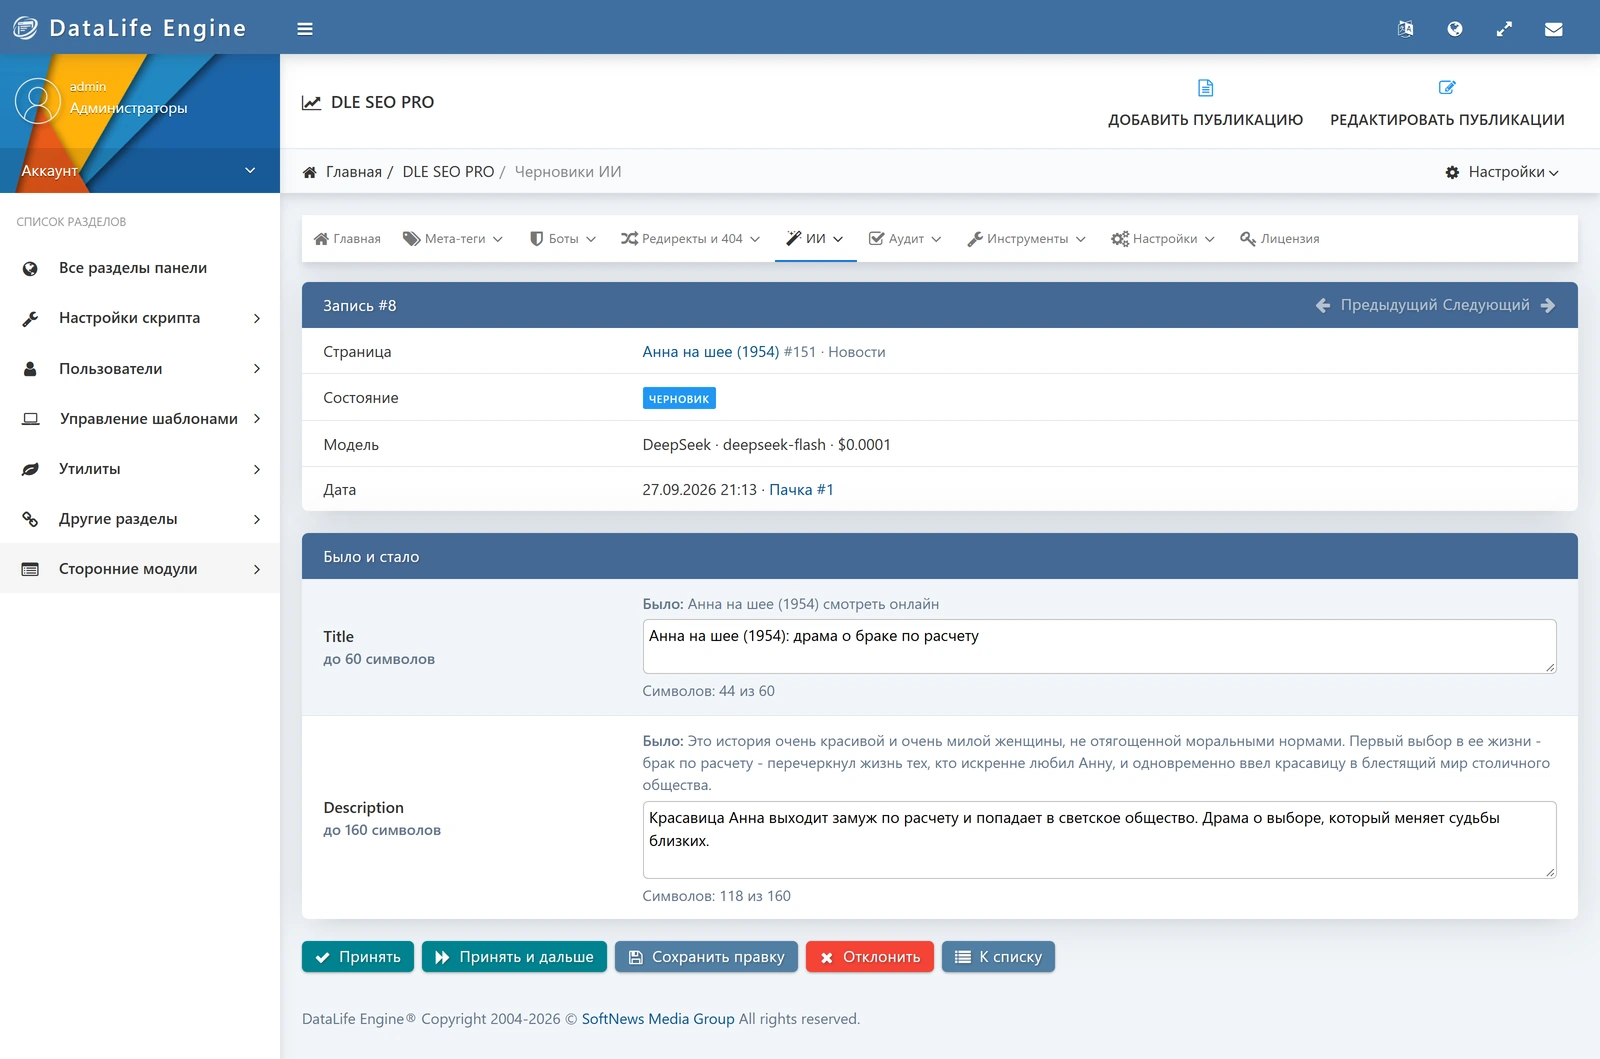Expand the Аккаунт account section
1600x1059 pixels.
pos(140,171)
